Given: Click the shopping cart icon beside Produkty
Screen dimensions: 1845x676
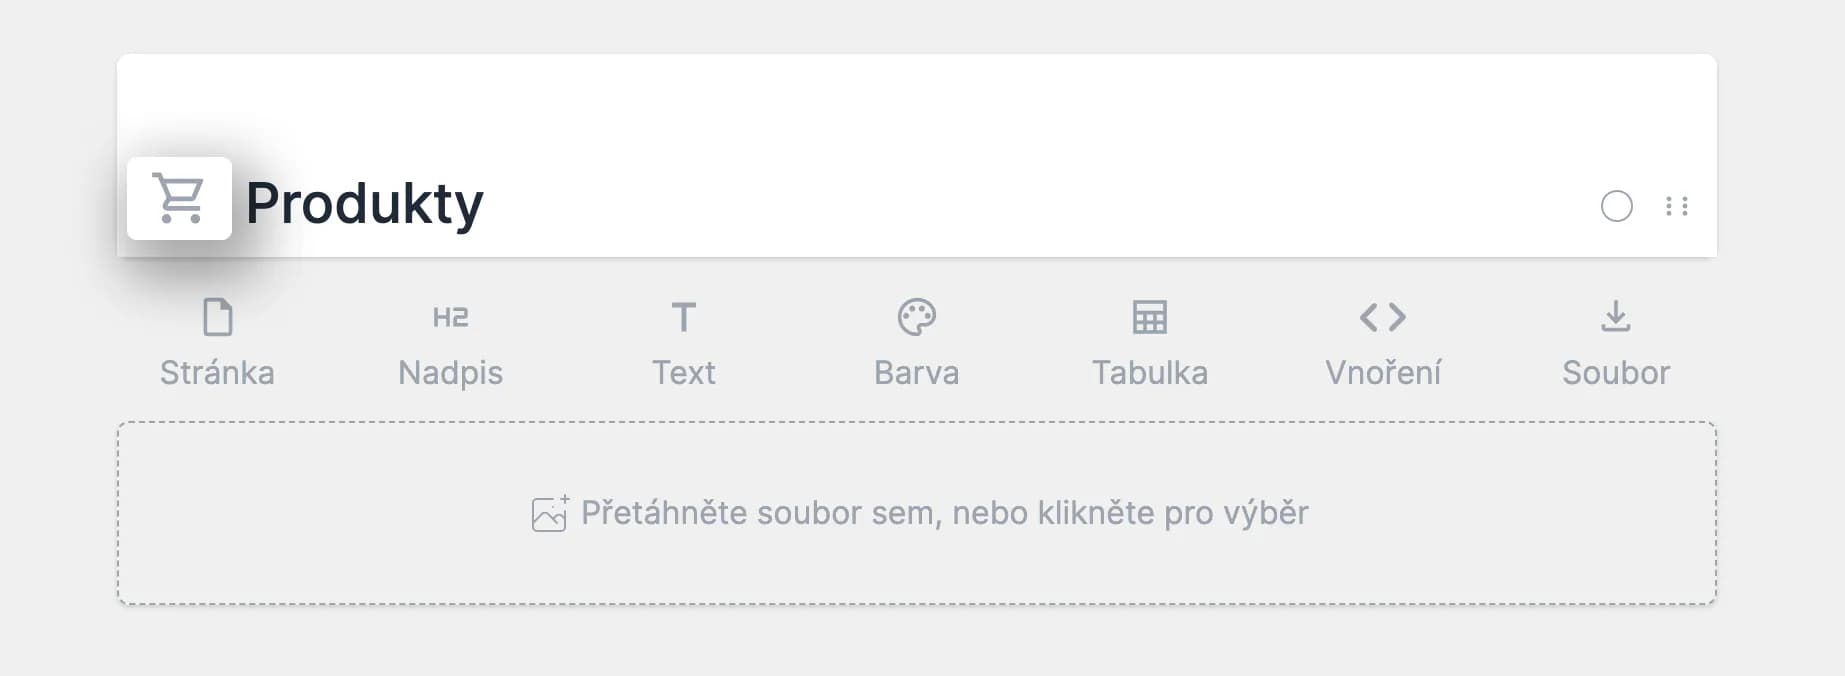Looking at the screenshot, I should (179, 198).
